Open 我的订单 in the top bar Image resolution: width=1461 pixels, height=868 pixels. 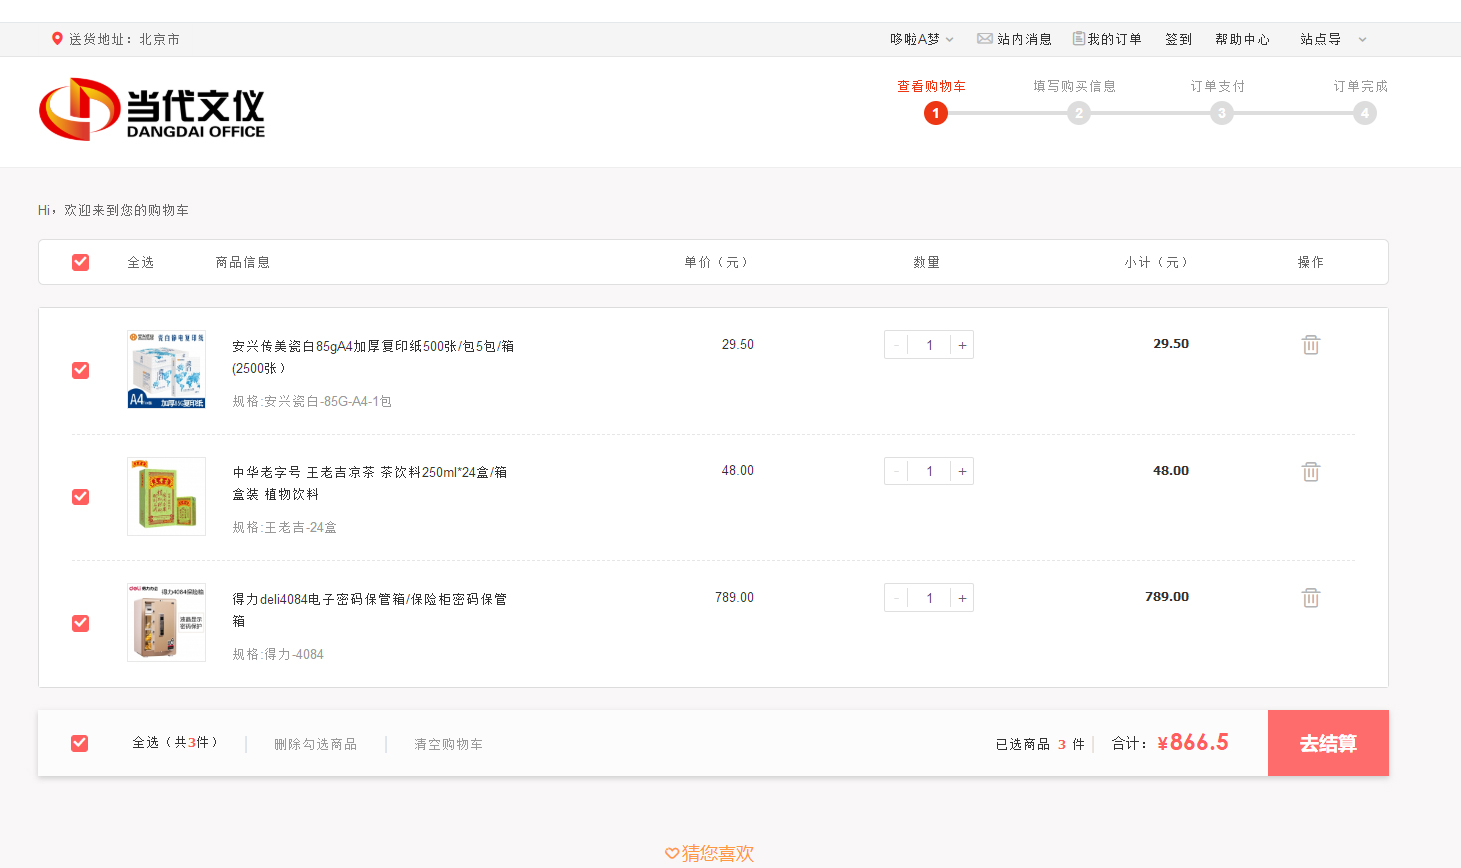[1114, 39]
